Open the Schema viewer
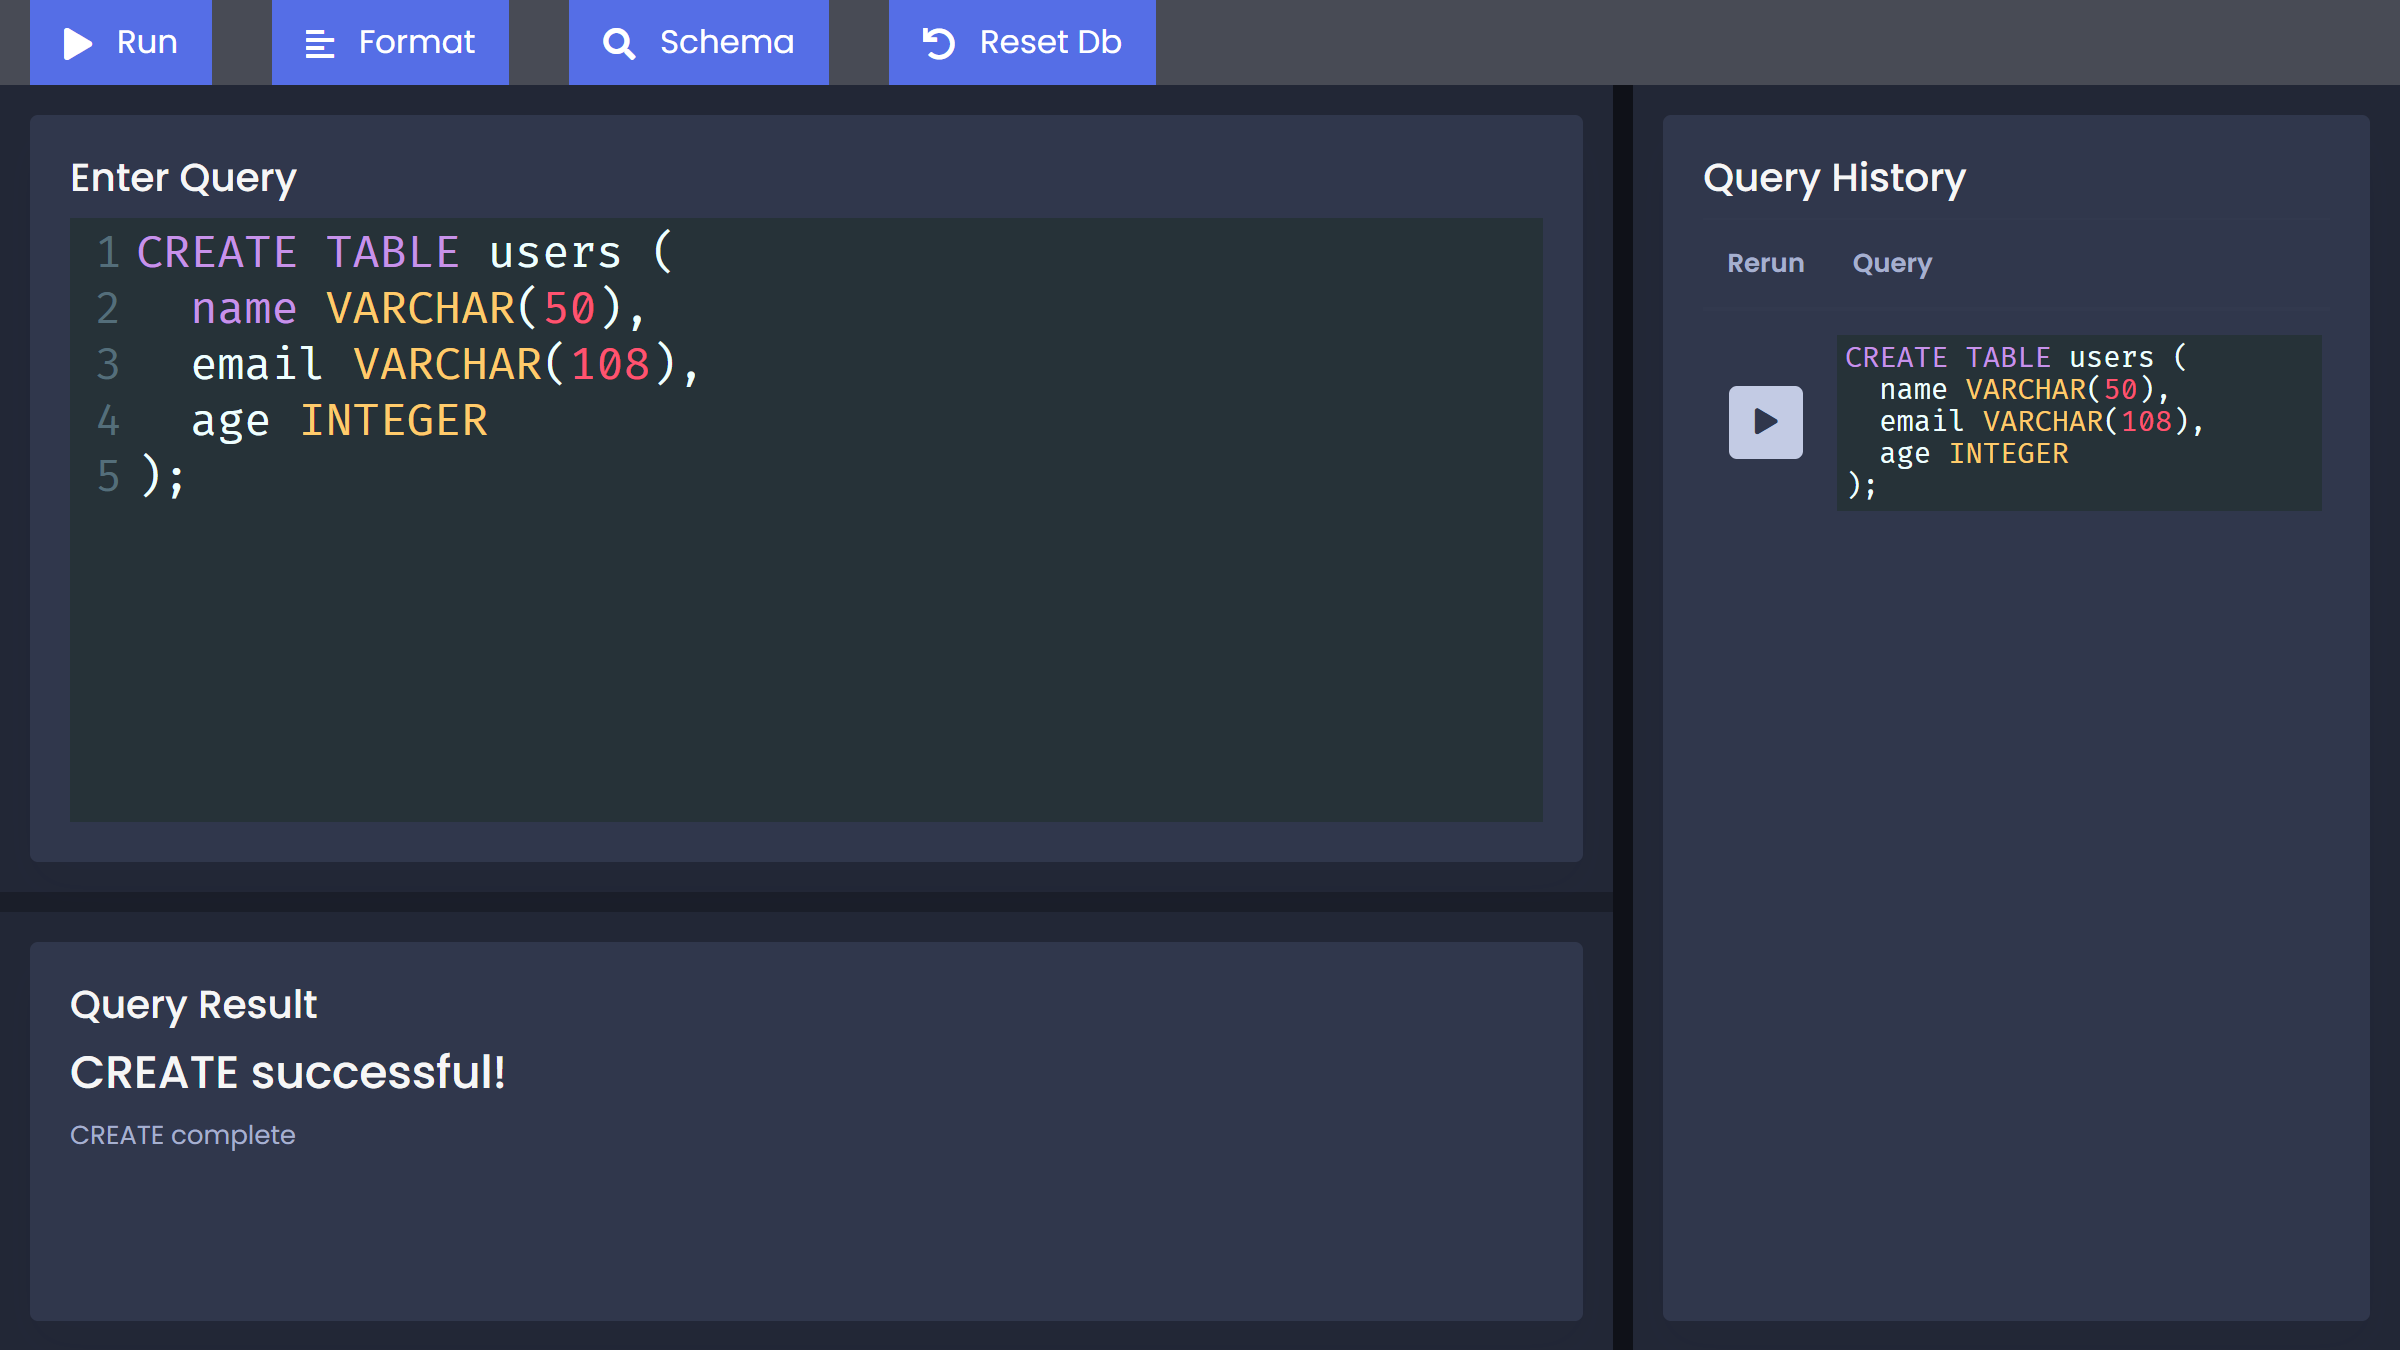Viewport: 2400px width, 1350px height. coord(698,42)
